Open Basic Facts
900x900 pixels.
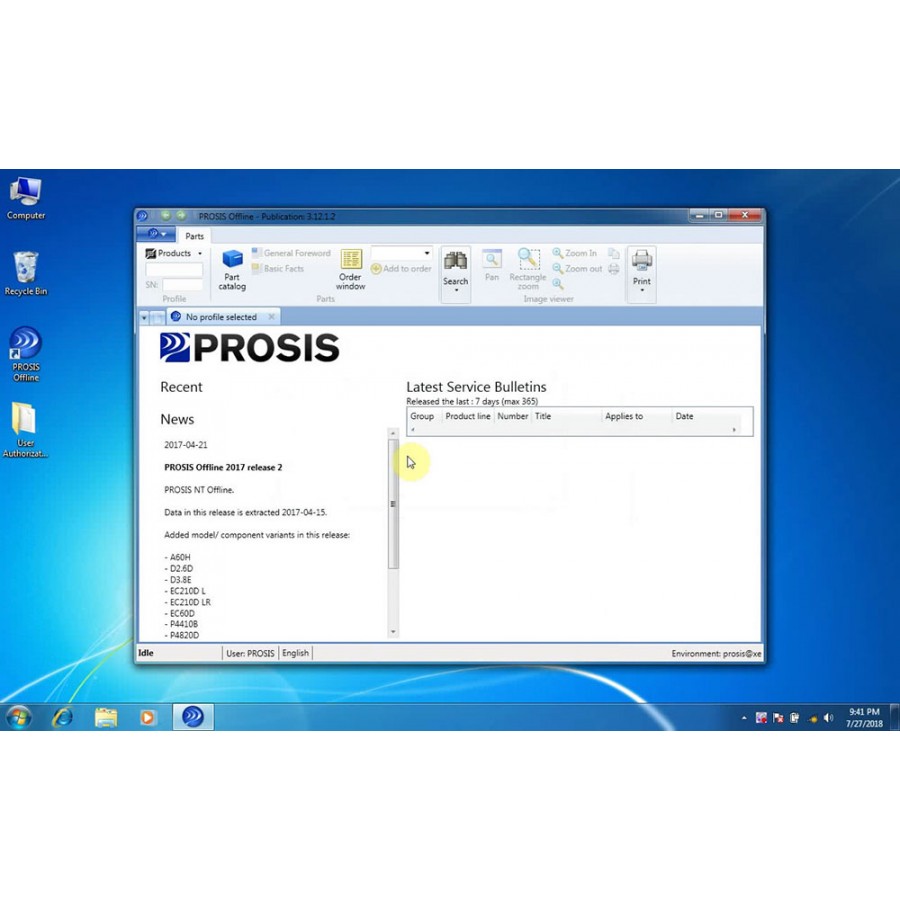[x=278, y=269]
